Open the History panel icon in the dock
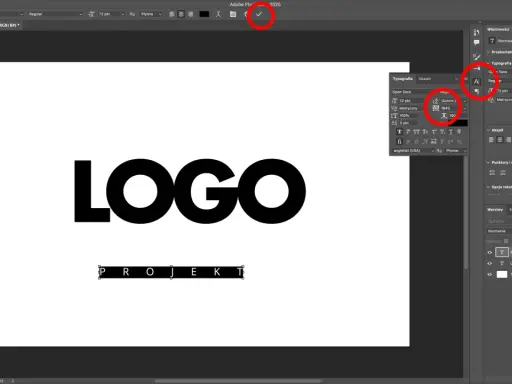Viewport: 512px width, 384px height. coord(476,32)
